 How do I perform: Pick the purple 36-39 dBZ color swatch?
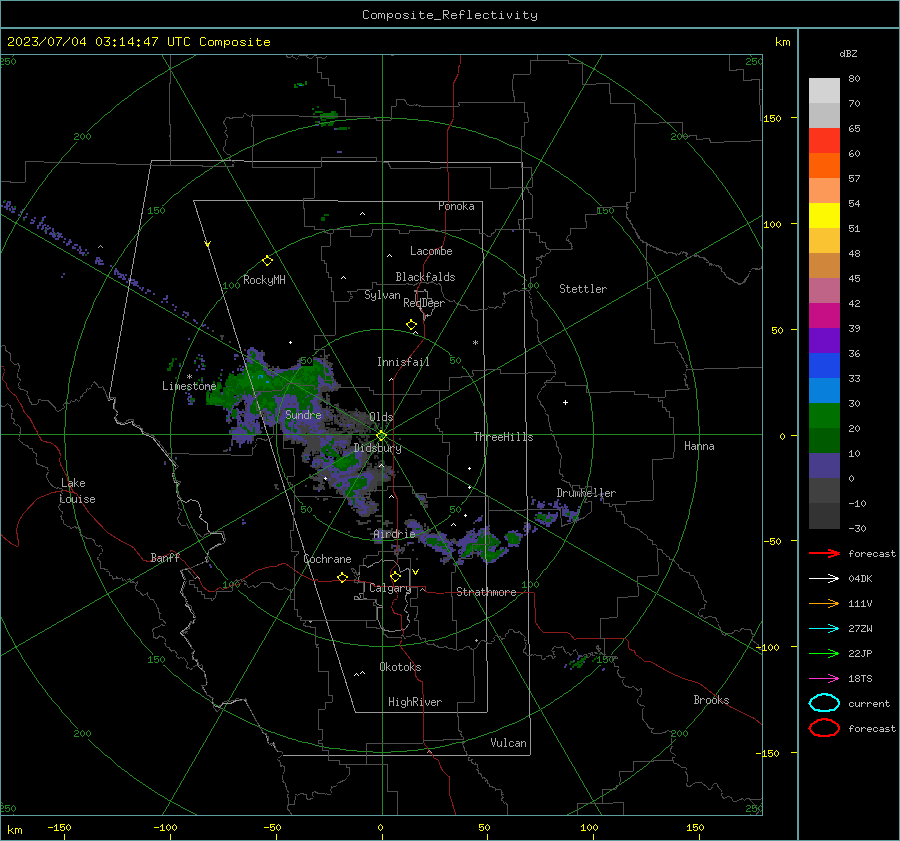pos(824,340)
